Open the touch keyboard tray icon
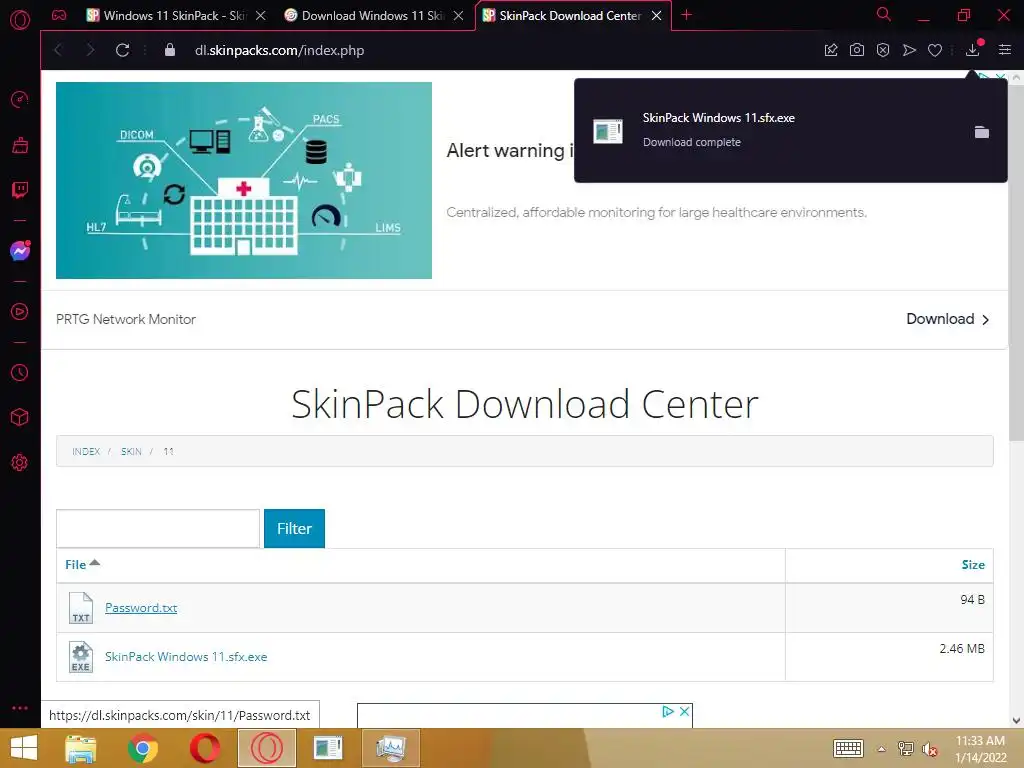Viewport: 1024px width, 768px height. click(848, 748)
